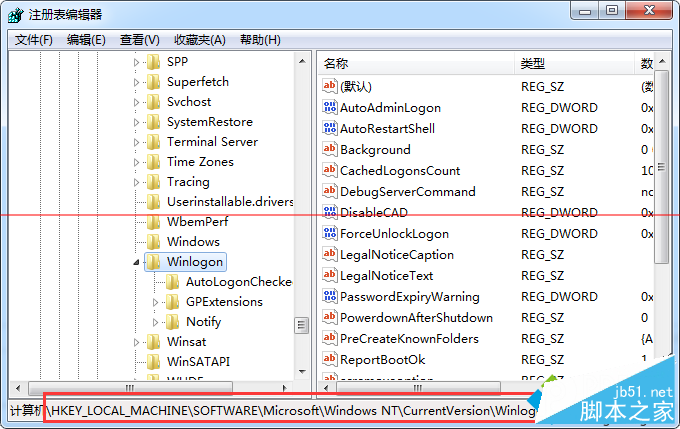Click the Winlogon folder icon in tree

[x=153, y=262]
